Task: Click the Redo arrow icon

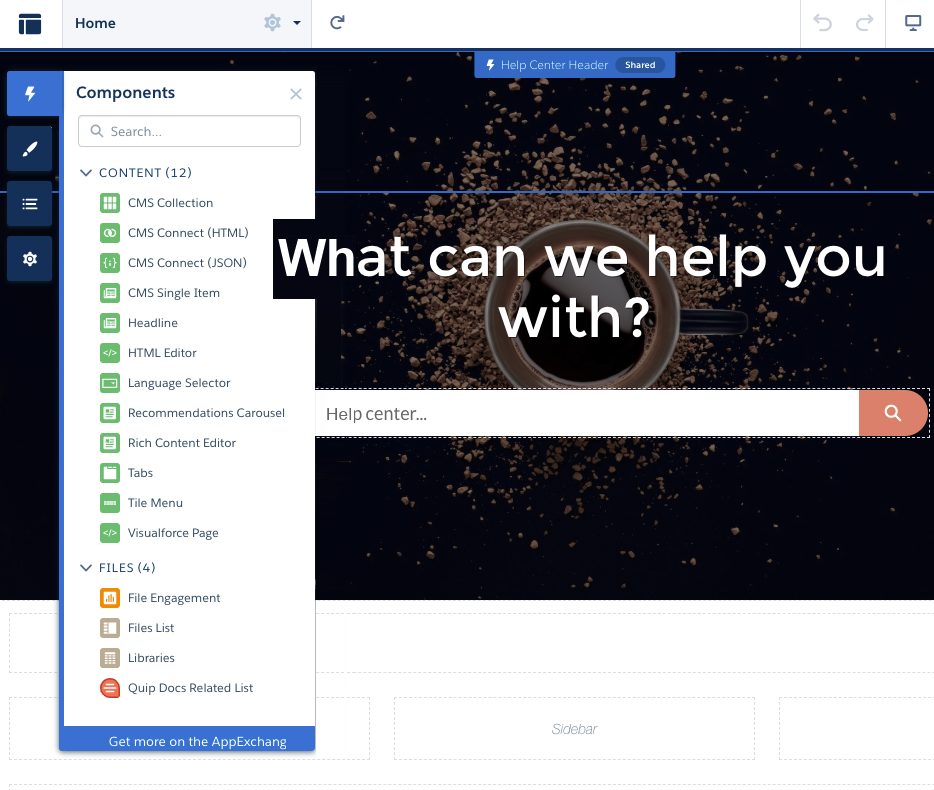Action: coord(865,23)
